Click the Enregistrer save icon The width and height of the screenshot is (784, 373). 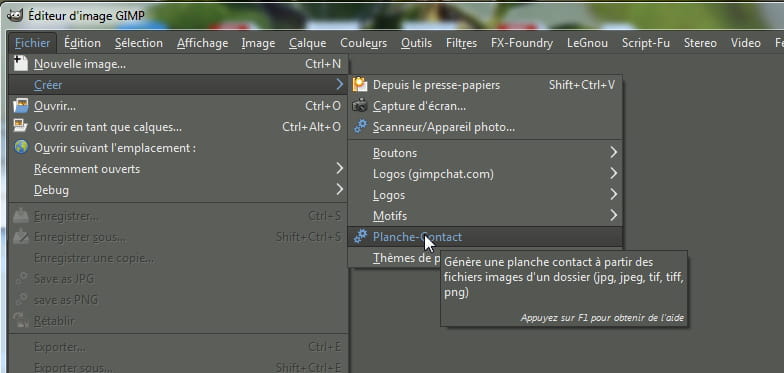[x=21, y=216]
